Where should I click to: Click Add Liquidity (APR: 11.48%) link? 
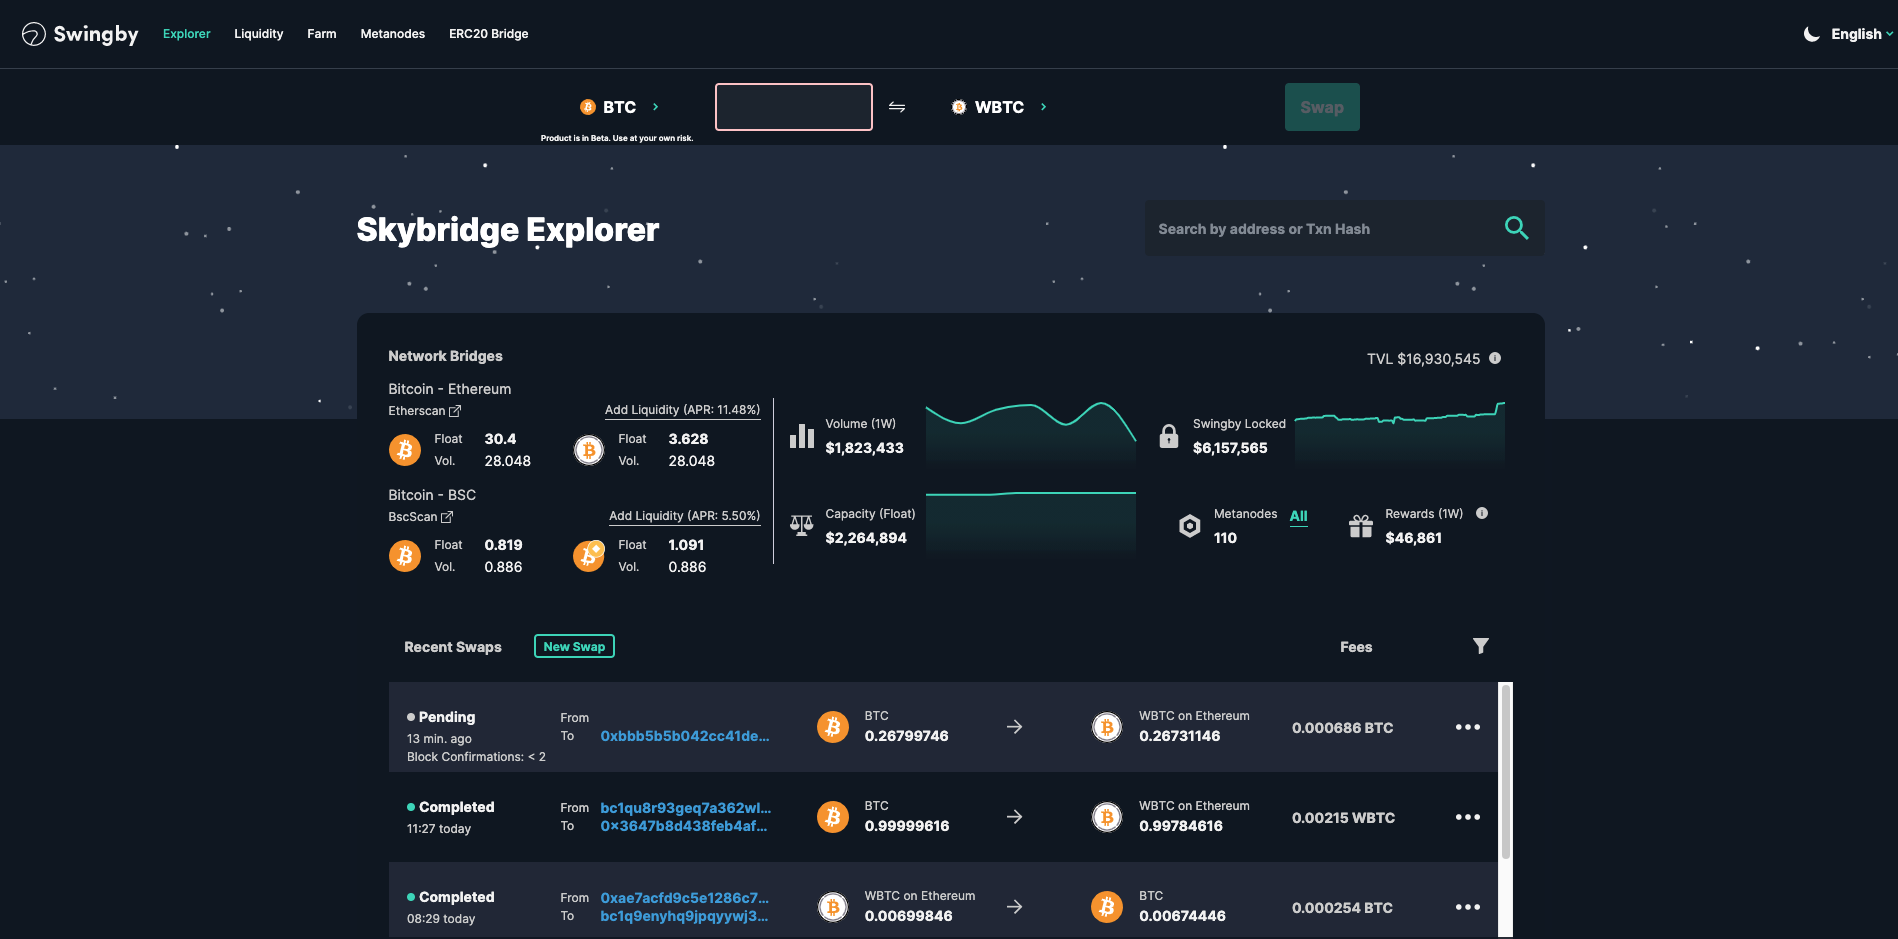(682, 410)
